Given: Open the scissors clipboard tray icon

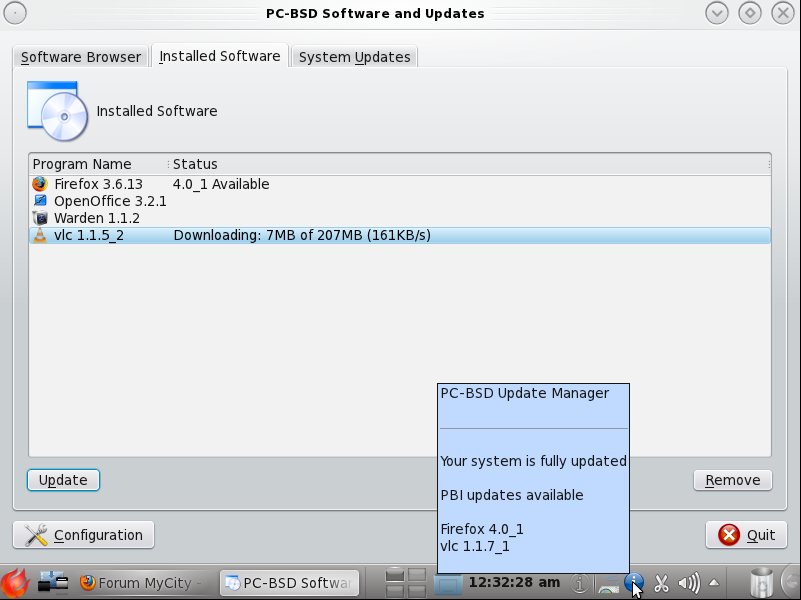Looking at the screenshot, I should tap(661, 582).
